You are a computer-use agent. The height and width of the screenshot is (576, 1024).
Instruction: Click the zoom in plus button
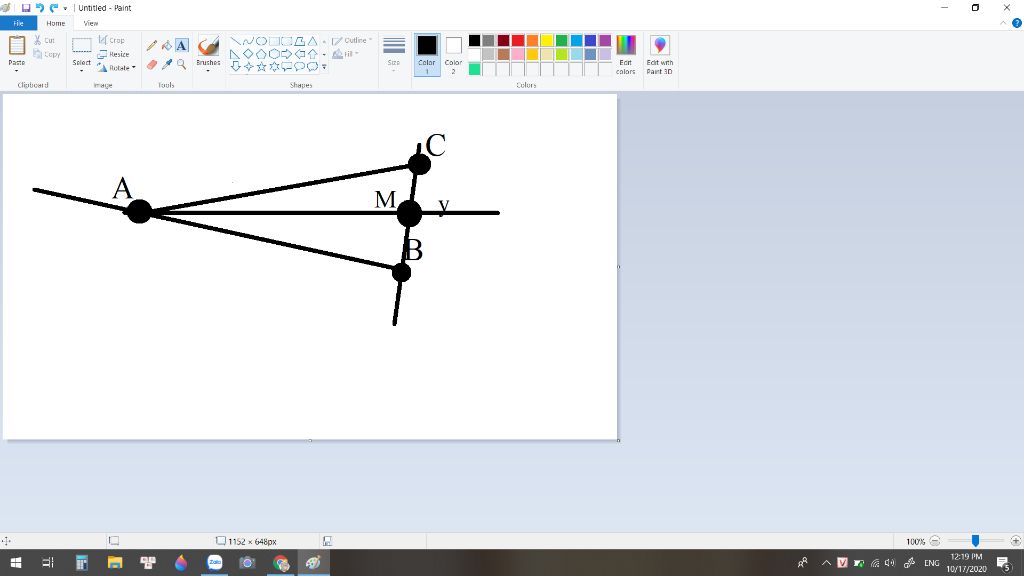[x=1016, y=541]
